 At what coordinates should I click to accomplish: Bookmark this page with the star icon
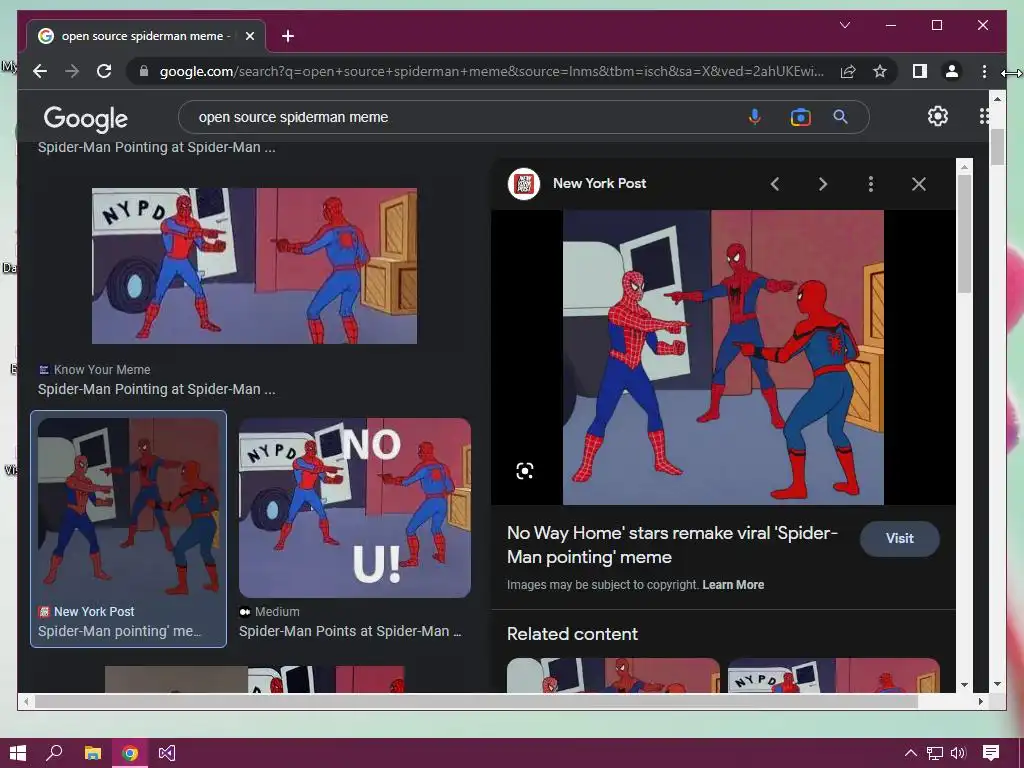click(x=880, y=71)
